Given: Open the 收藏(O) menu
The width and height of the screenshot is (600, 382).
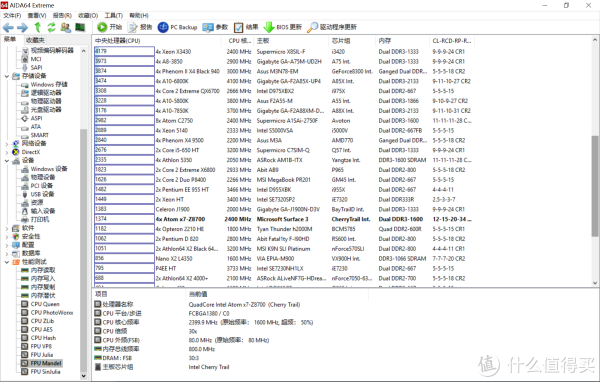Looking at the screenshot, I should pyautogui.click(x=88, y=15).
